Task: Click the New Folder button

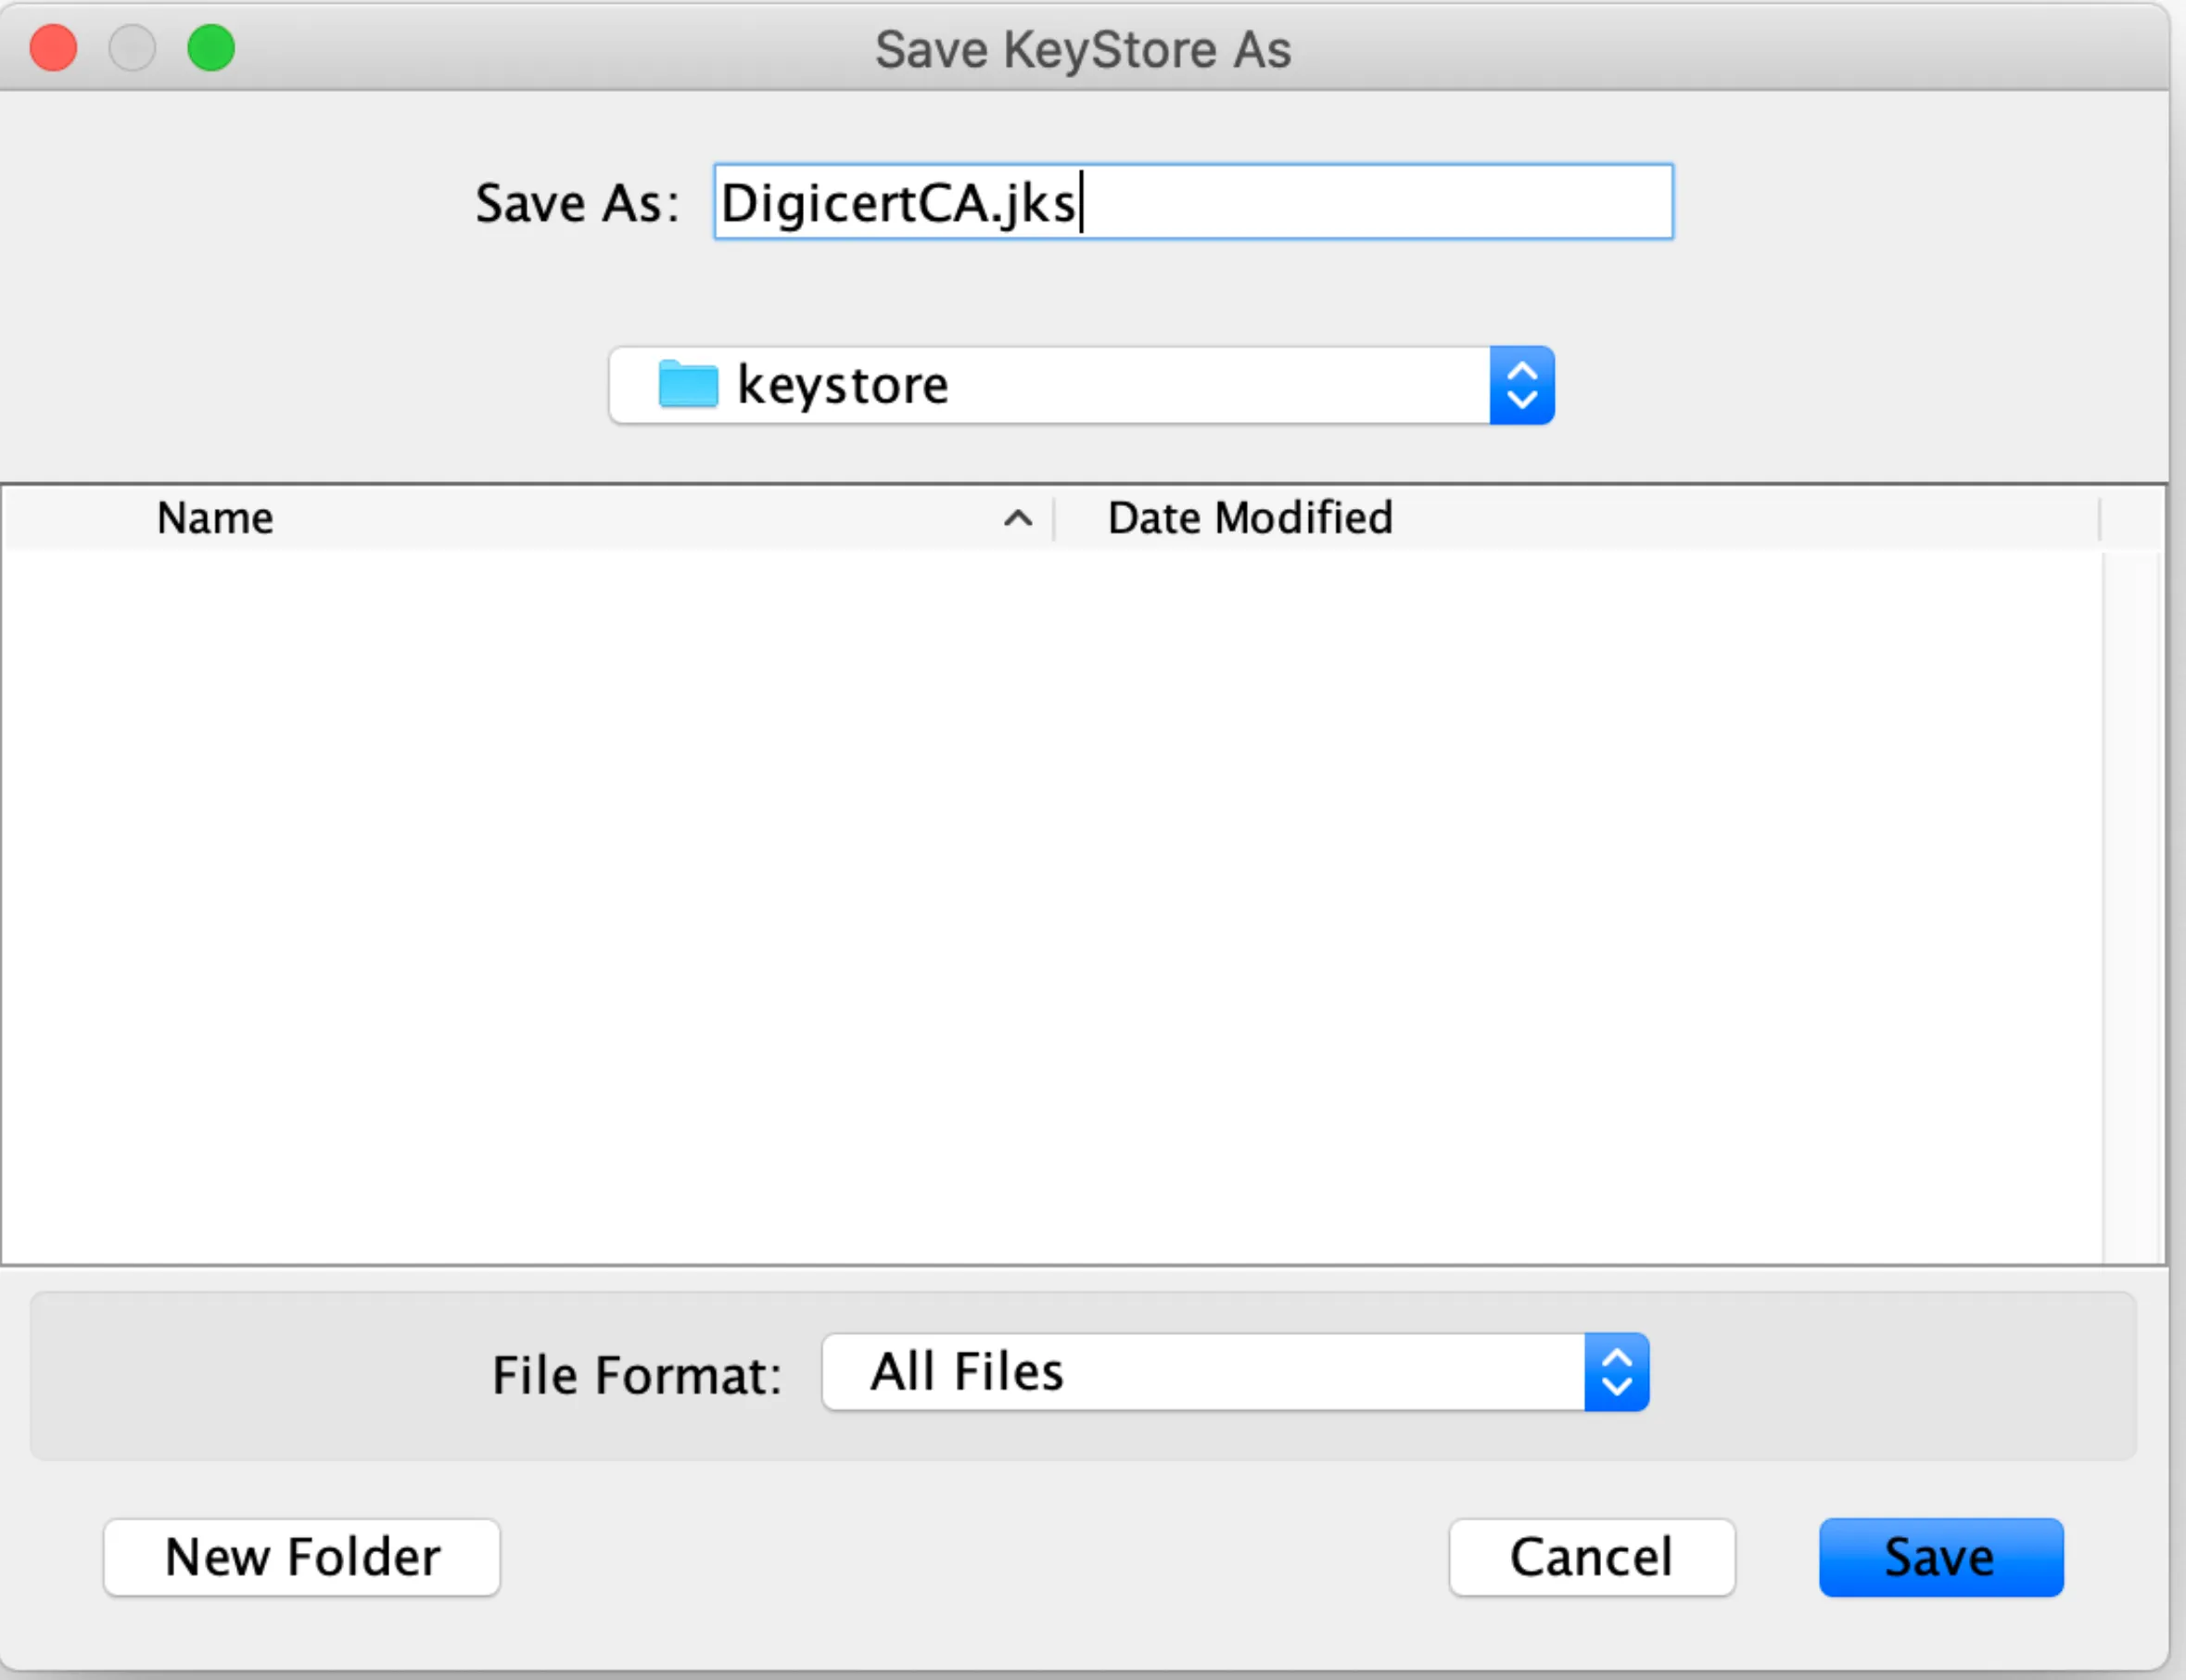Action: (x=302, y=1557)
